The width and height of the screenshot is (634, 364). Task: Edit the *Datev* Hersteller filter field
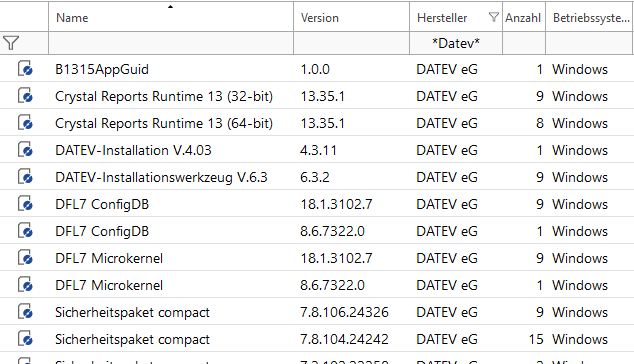click(456, 43)
